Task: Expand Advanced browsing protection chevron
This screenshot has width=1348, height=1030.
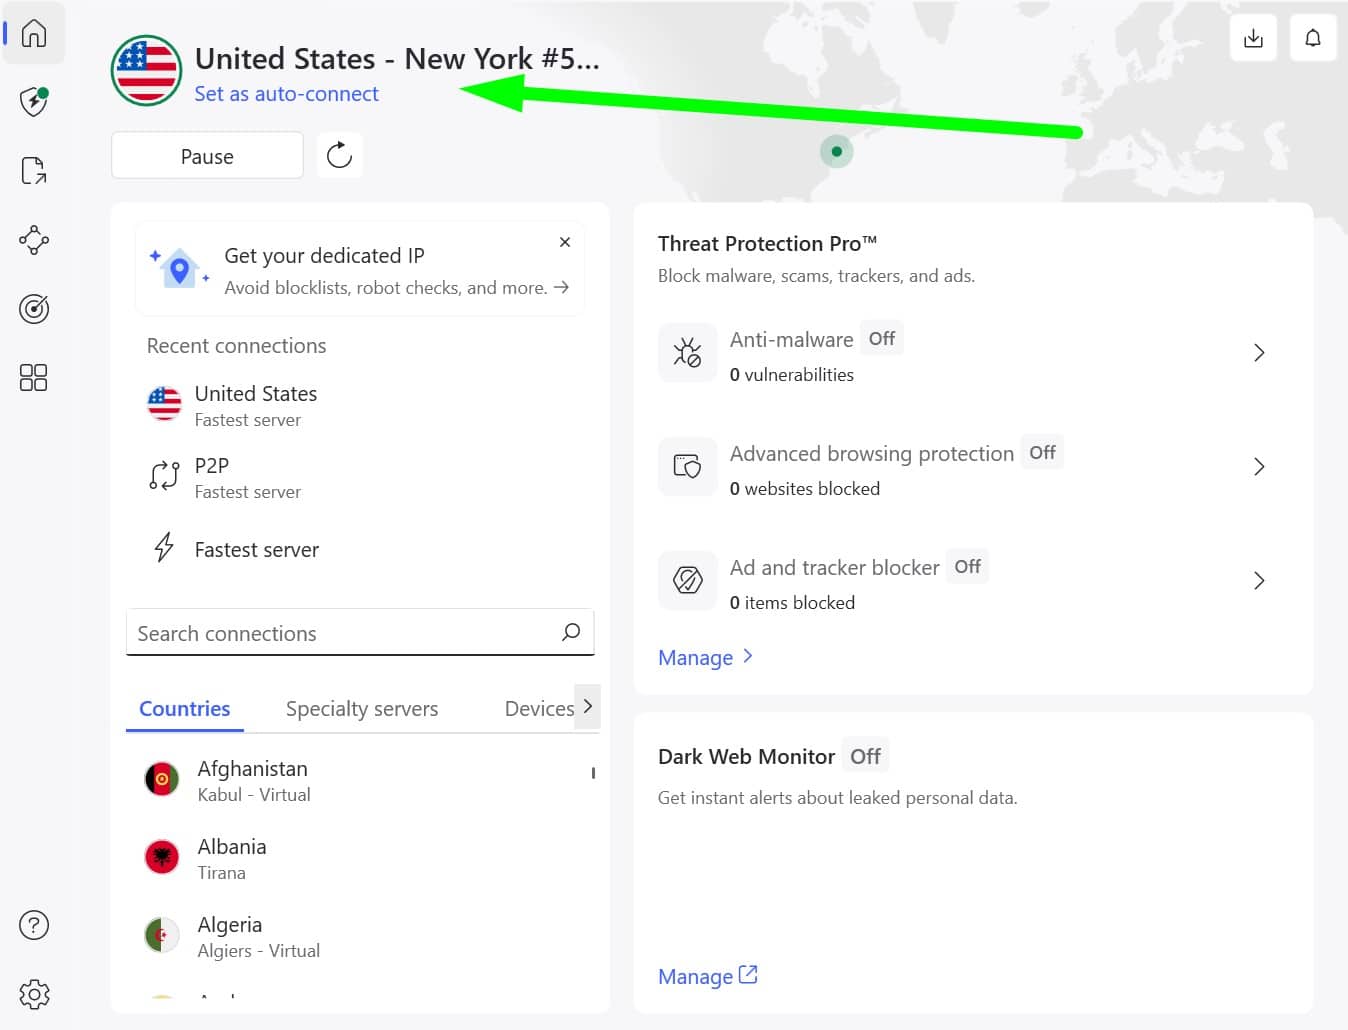Action: coord(1259,467)
